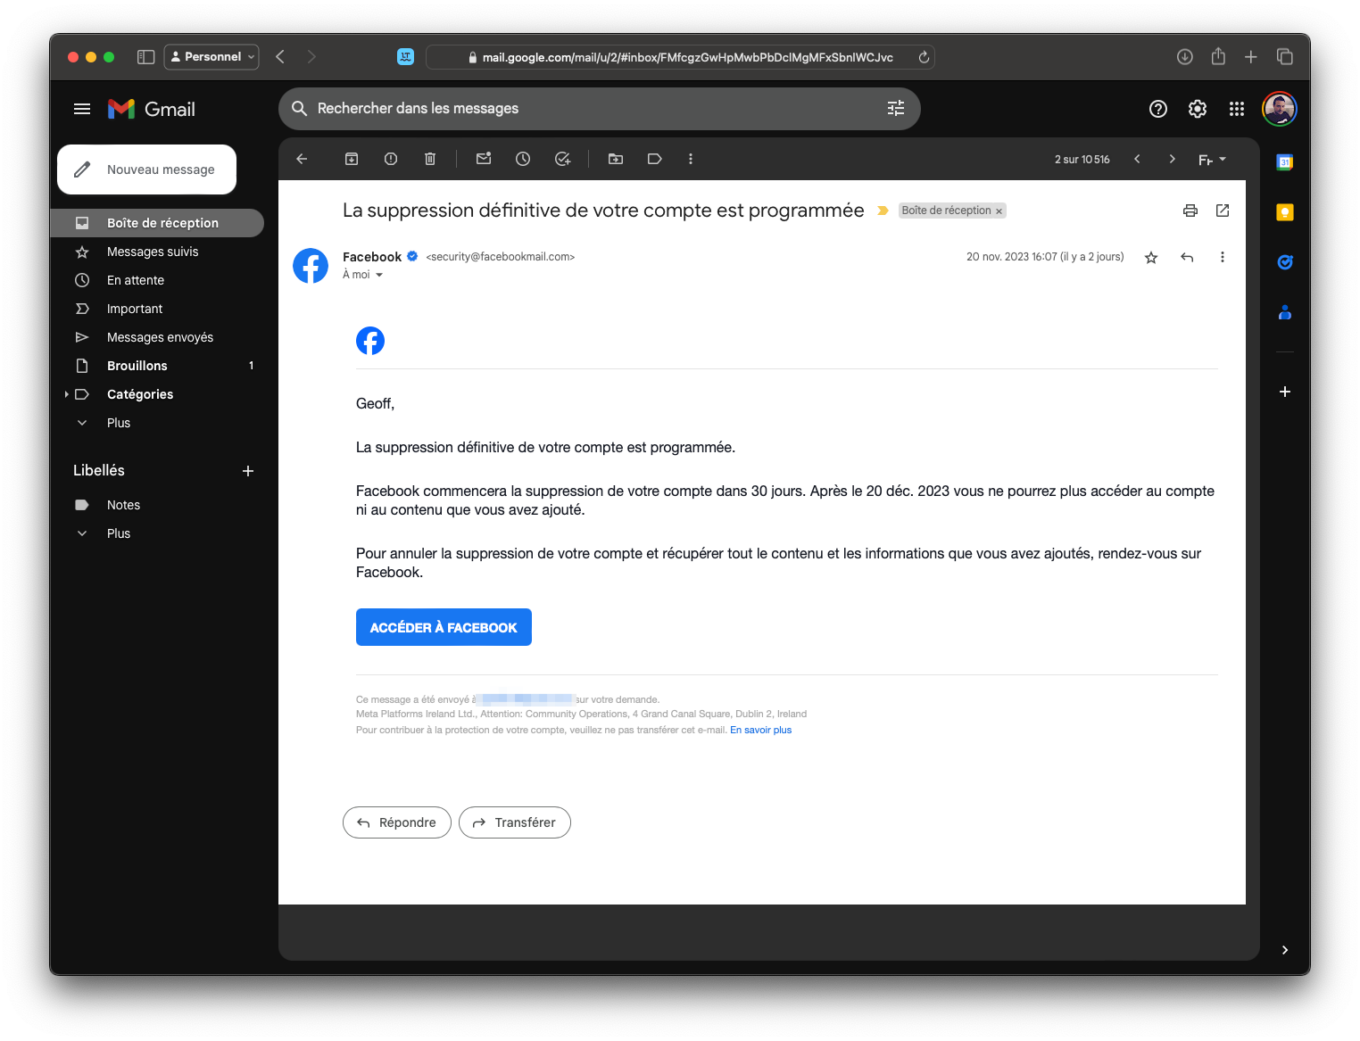Get add-ons with the plus icon
This screenshot has width=1360, height=1041.
pyautogui.click(x=1285, y=391)
